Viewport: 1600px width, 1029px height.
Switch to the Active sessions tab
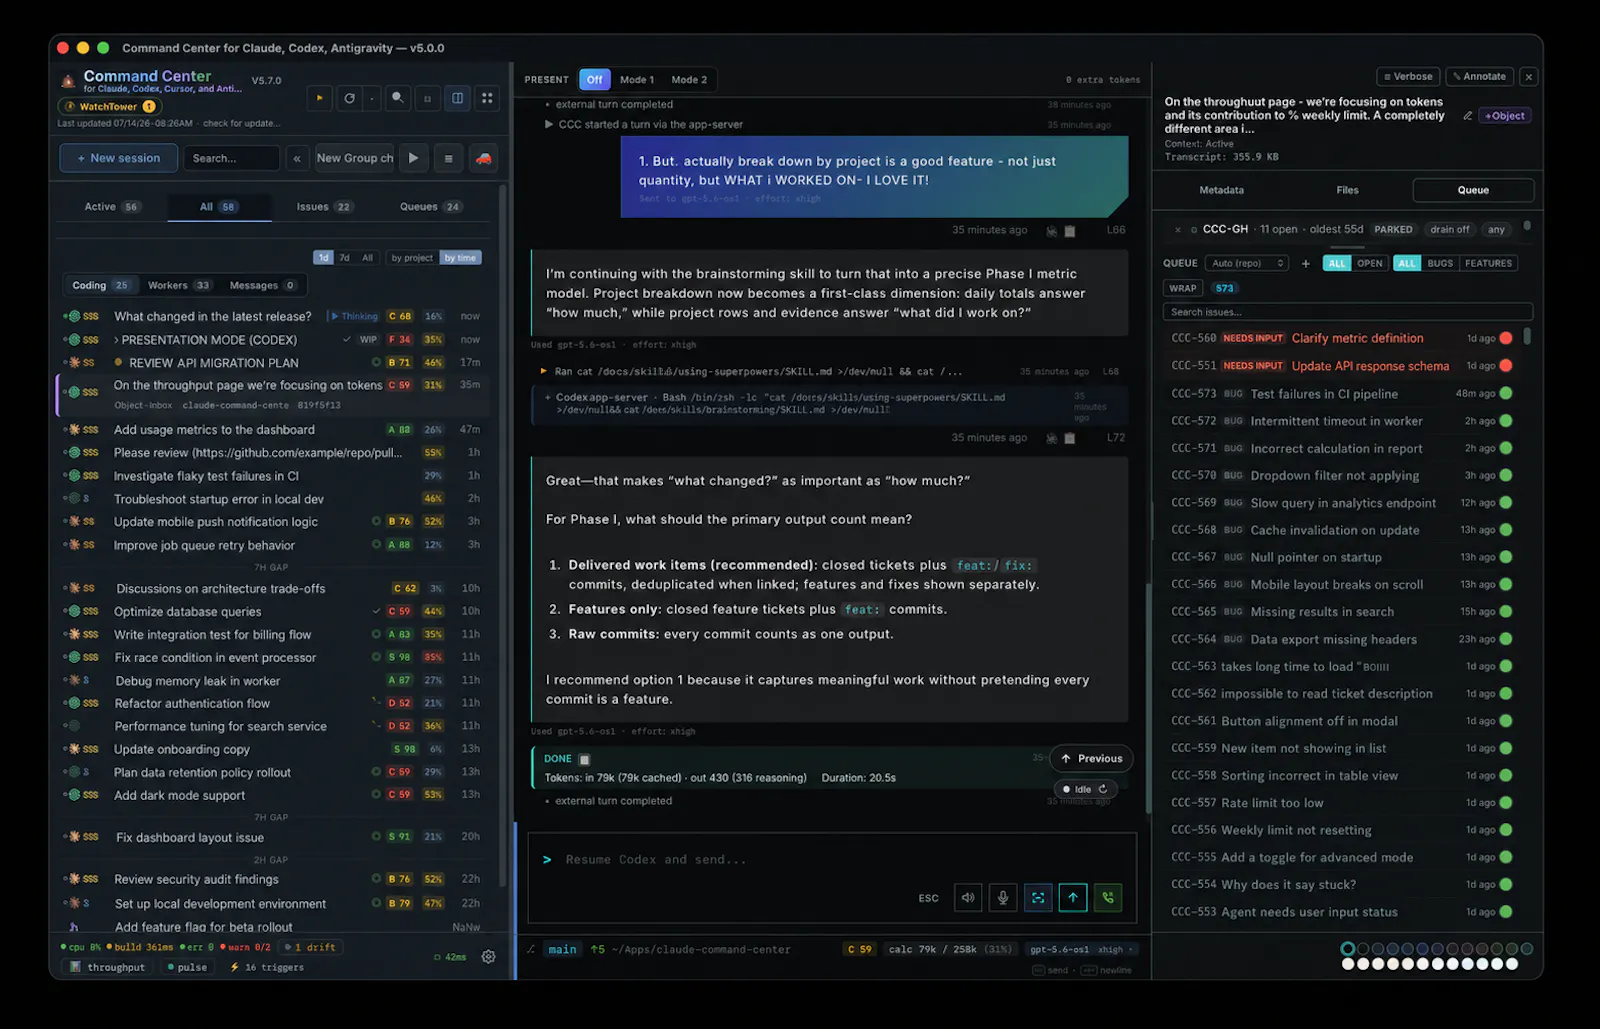pyautogui.click(x=112, y=207)
